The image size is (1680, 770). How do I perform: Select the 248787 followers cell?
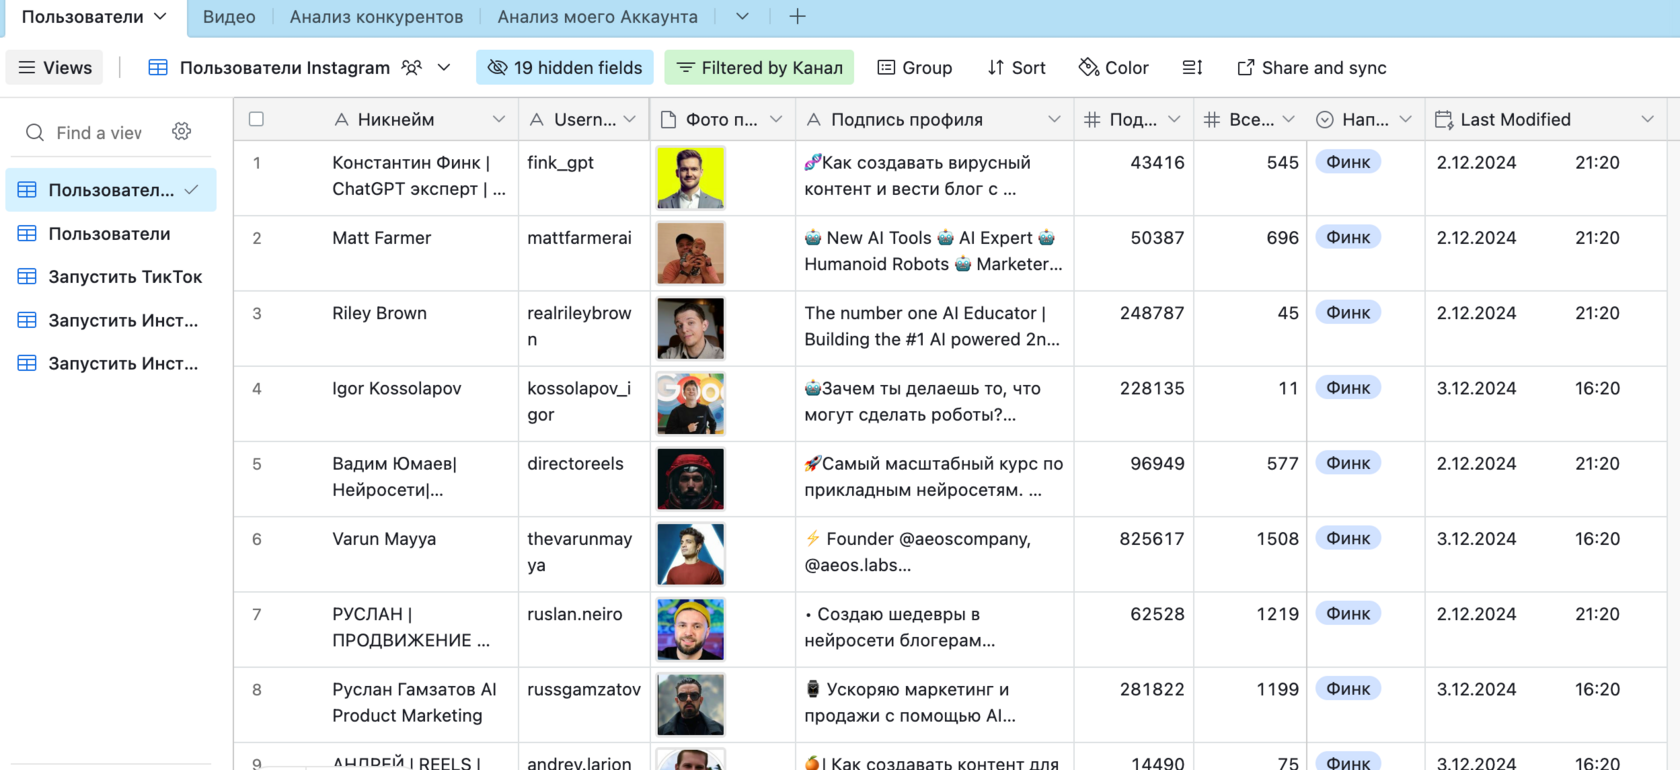(1134, 328)
